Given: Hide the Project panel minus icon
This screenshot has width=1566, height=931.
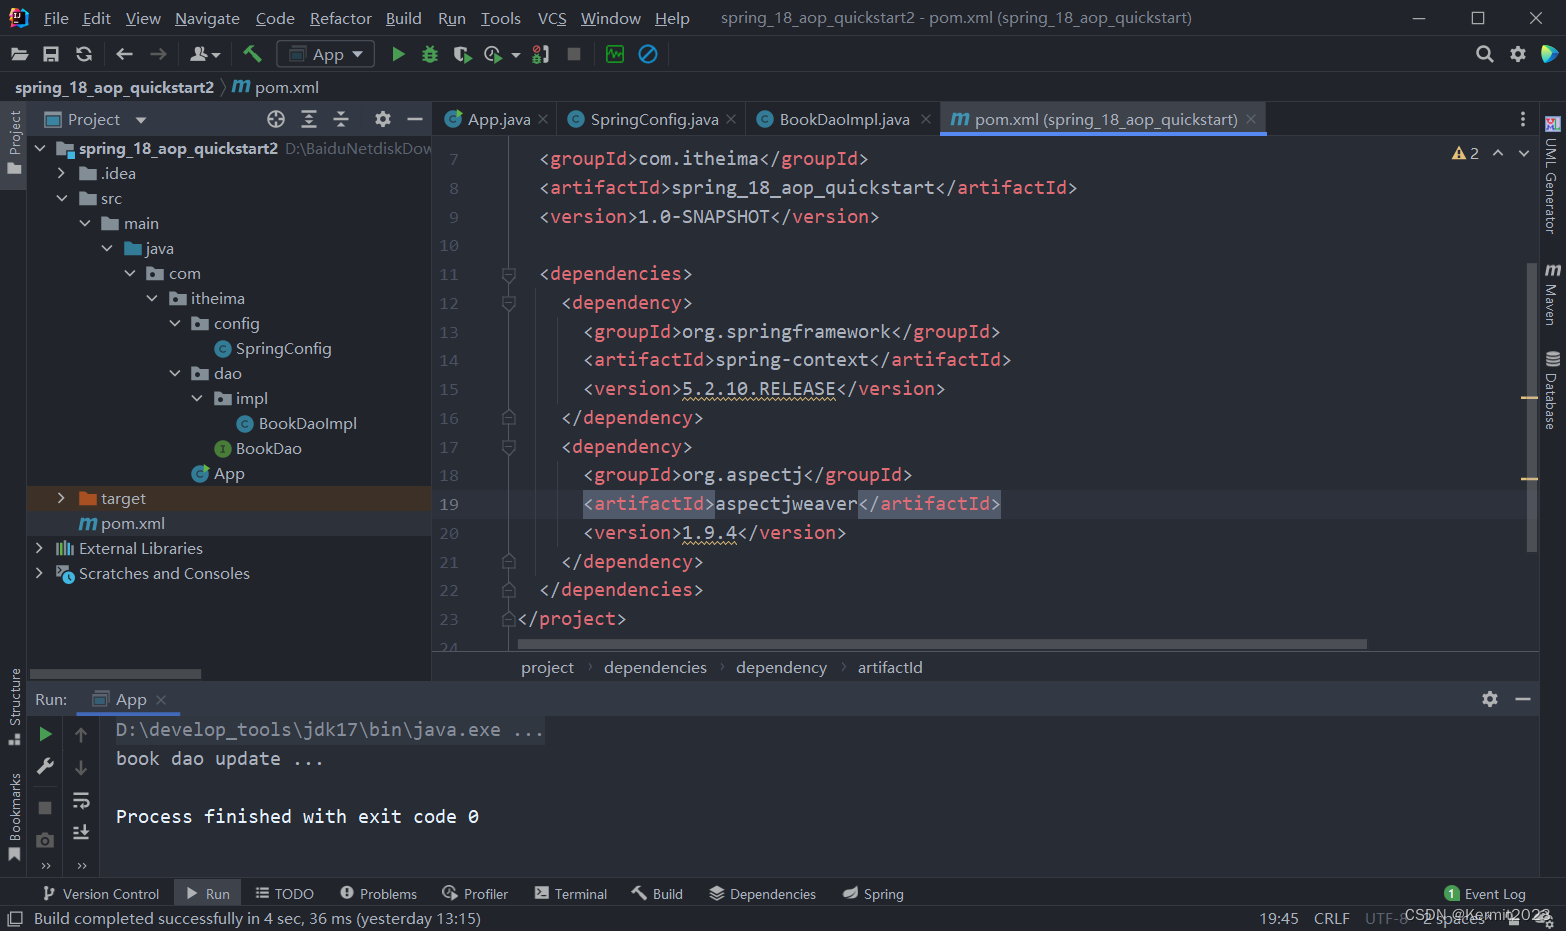Looking at the screenshot, I should point(415,119).
